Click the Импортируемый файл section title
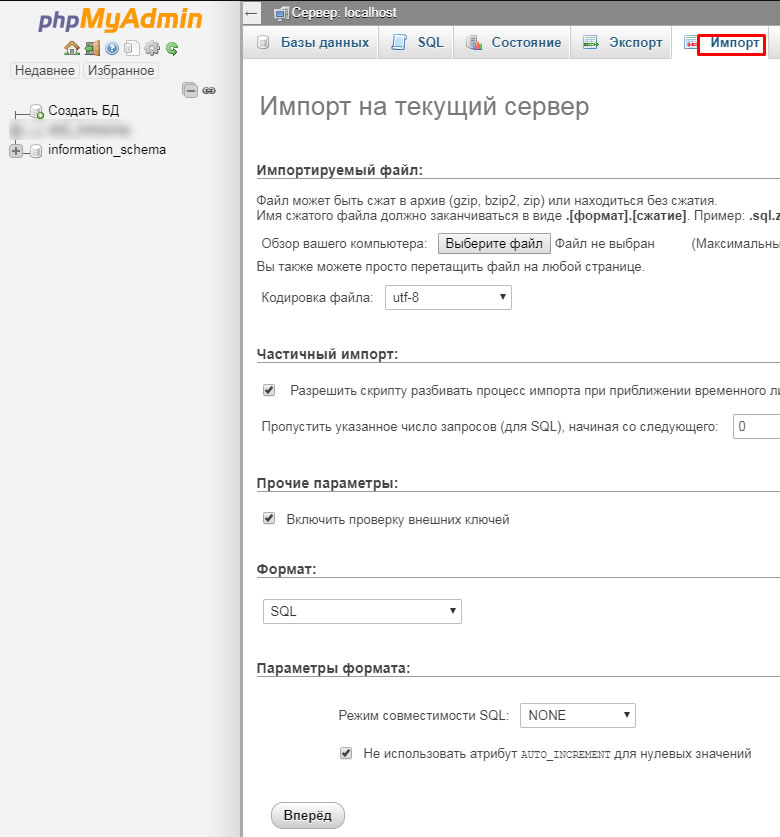Viewport: 780px width, 837px height. (340, 170)
